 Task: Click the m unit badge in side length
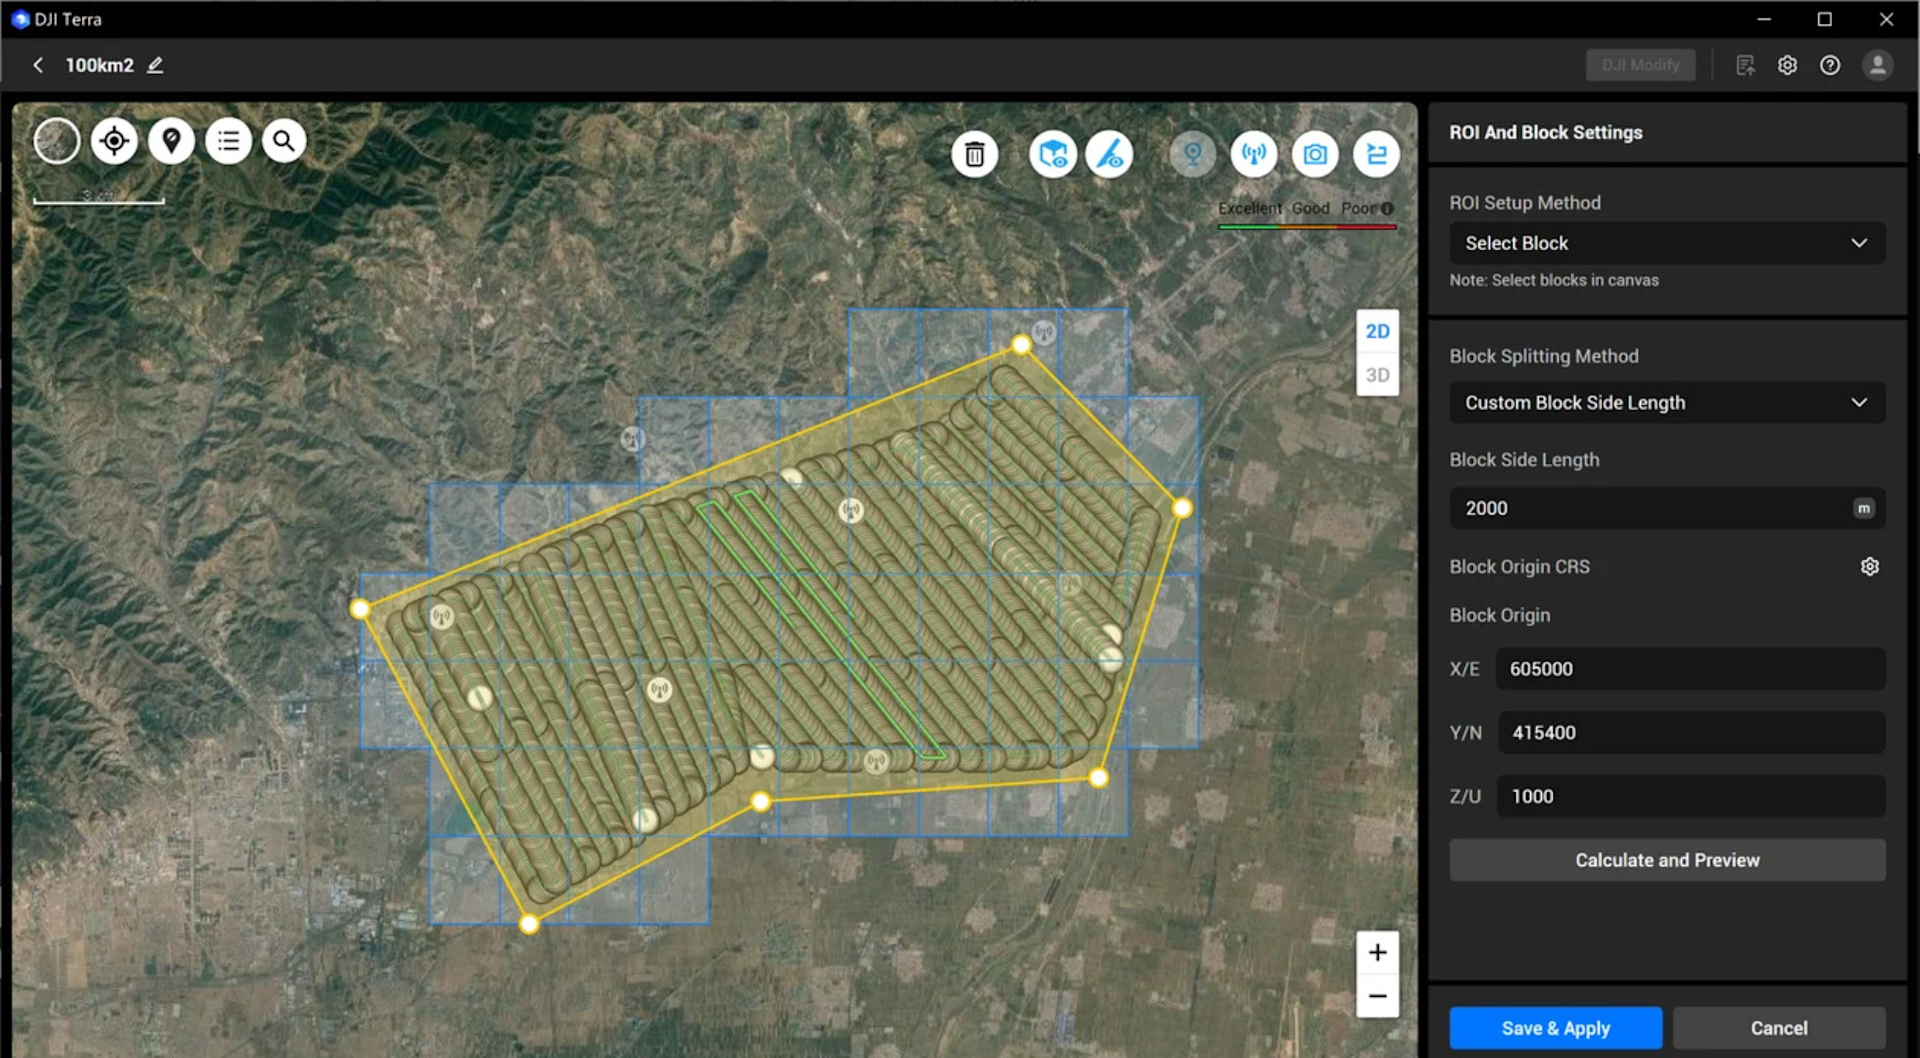pos(1863,508)
